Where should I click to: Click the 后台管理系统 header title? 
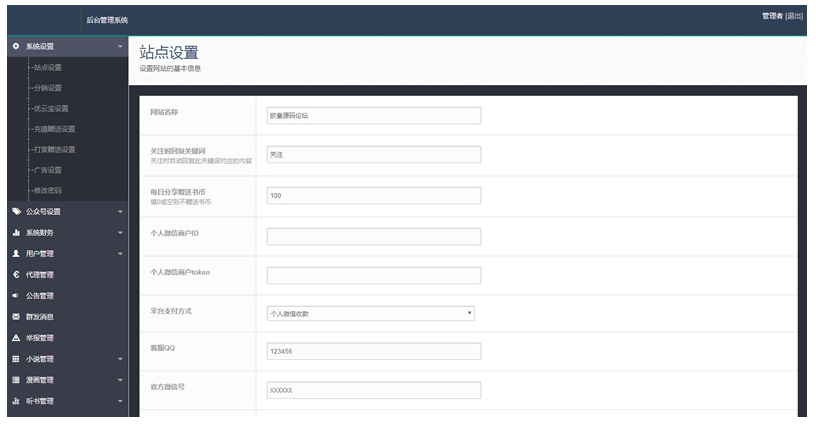(107, 20)
